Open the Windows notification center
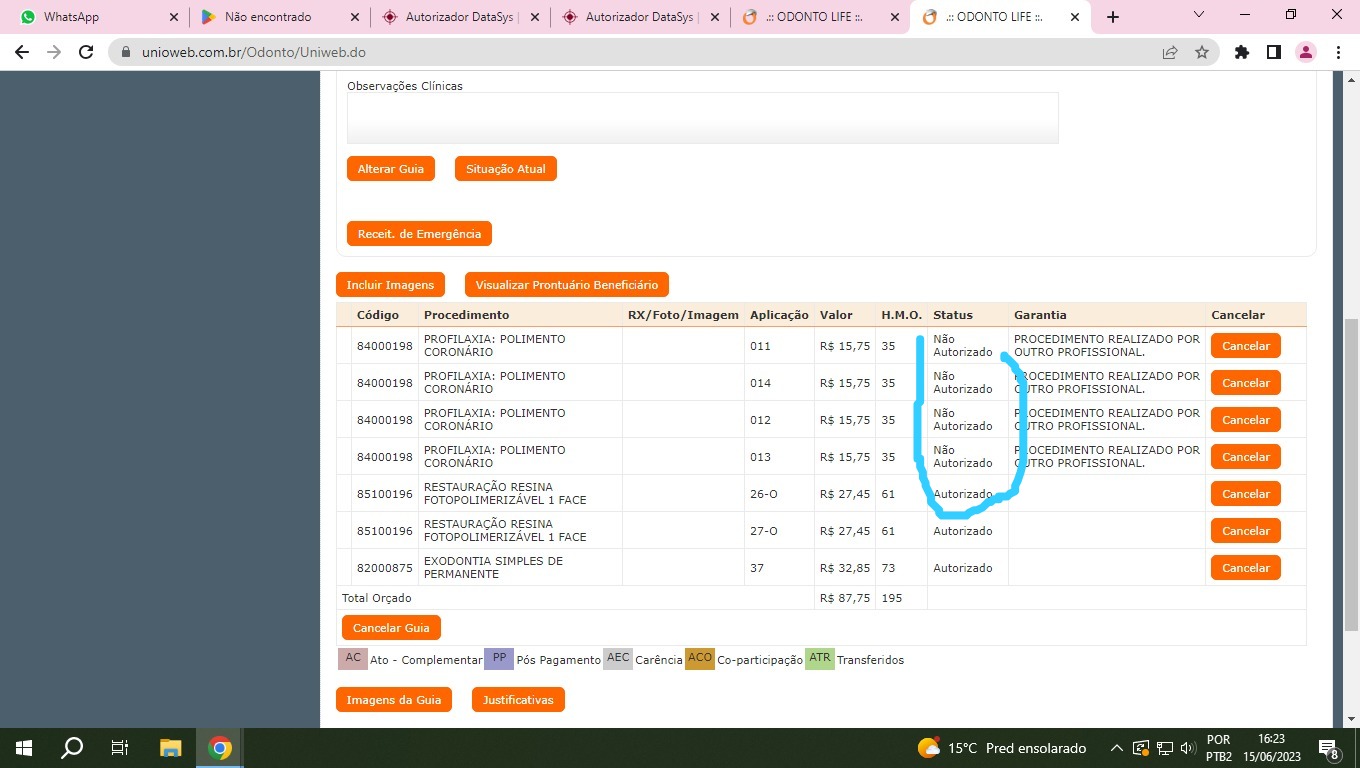The width and height of the screenshot is (1360, 768). (x=1329, y=748)
